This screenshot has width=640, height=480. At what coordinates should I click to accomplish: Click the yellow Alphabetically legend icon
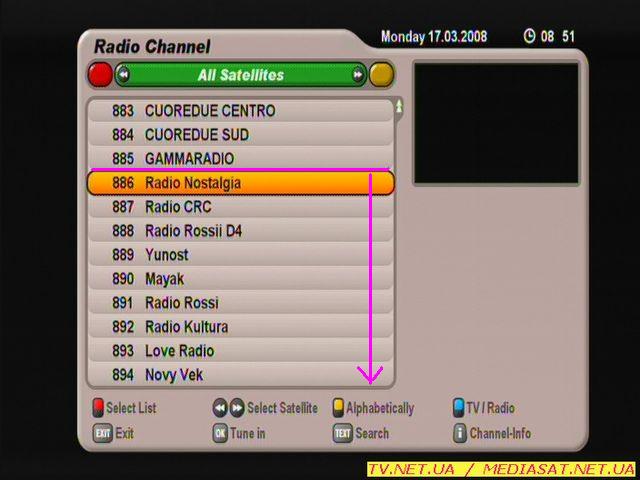click(338, 408)
